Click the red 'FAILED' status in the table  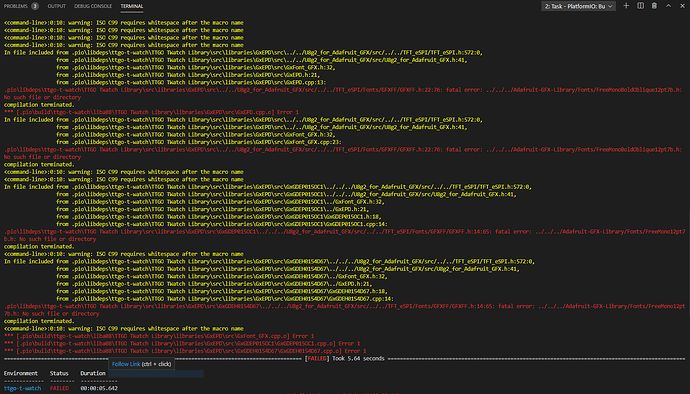pyautogui.click(x=59, y=388)
